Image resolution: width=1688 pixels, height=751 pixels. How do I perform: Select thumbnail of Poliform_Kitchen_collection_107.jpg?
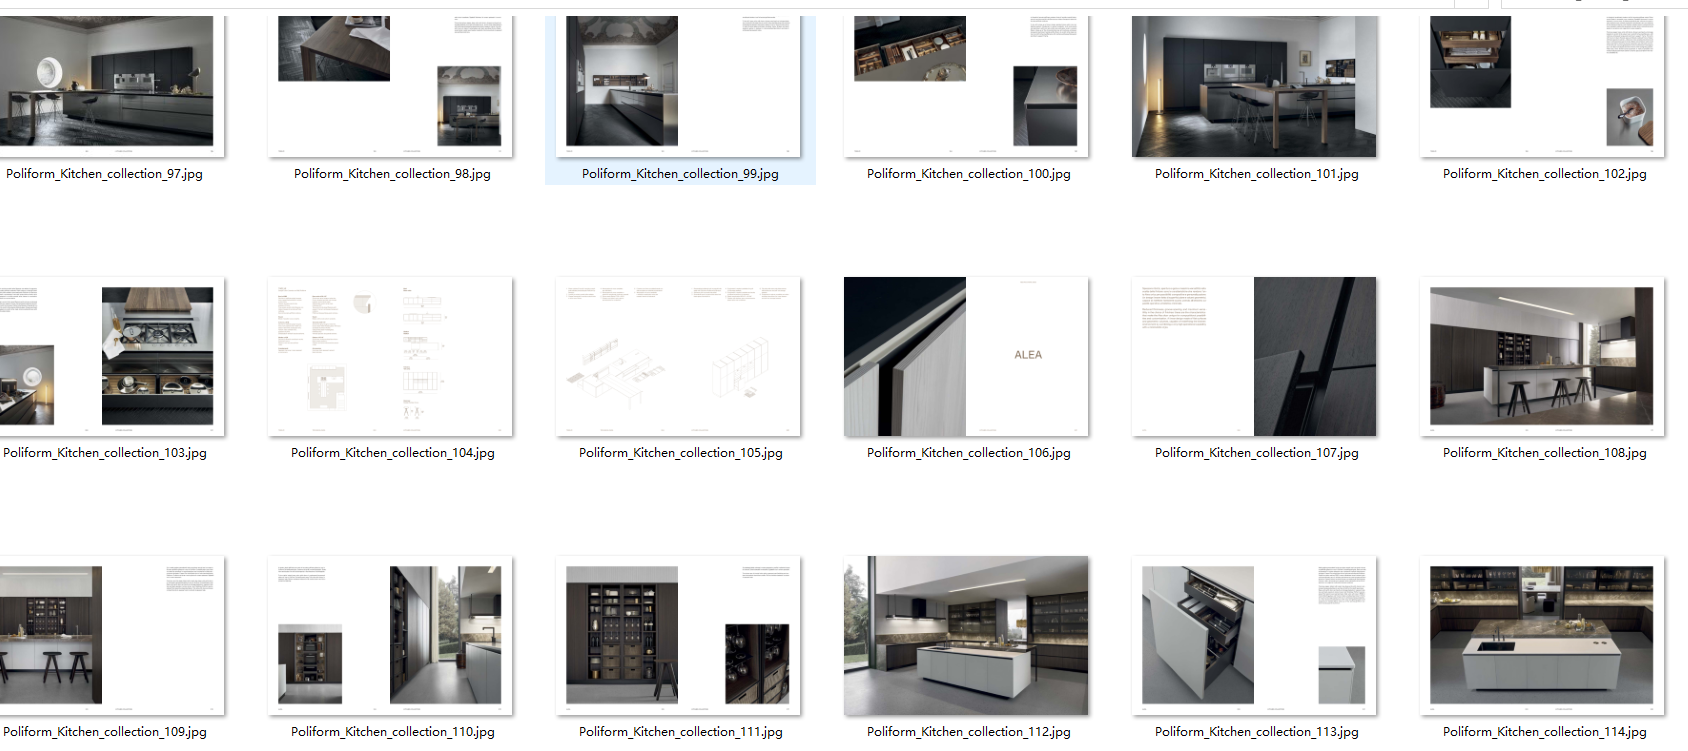point(1254,357)
